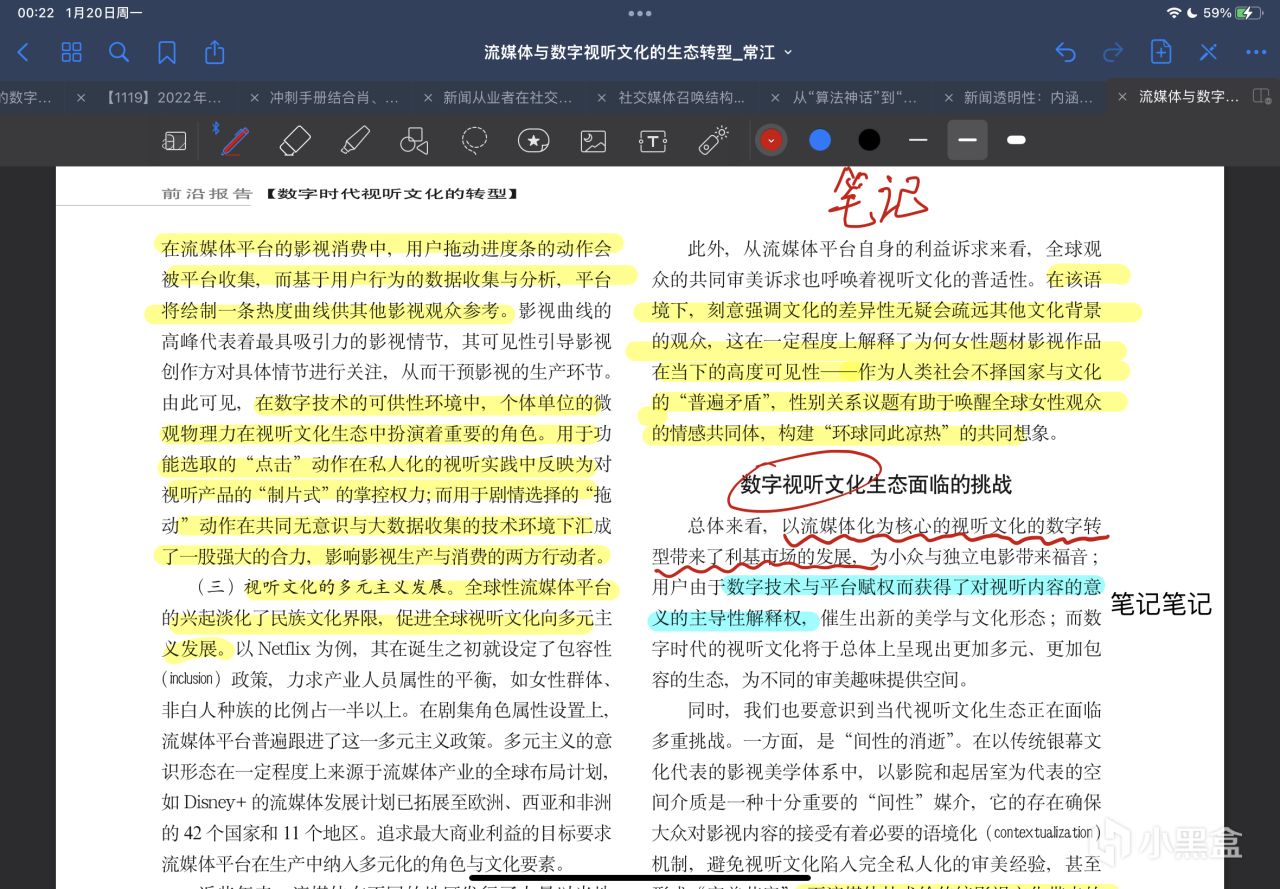Open the more options ellipsis menu

coord(1256,52)
